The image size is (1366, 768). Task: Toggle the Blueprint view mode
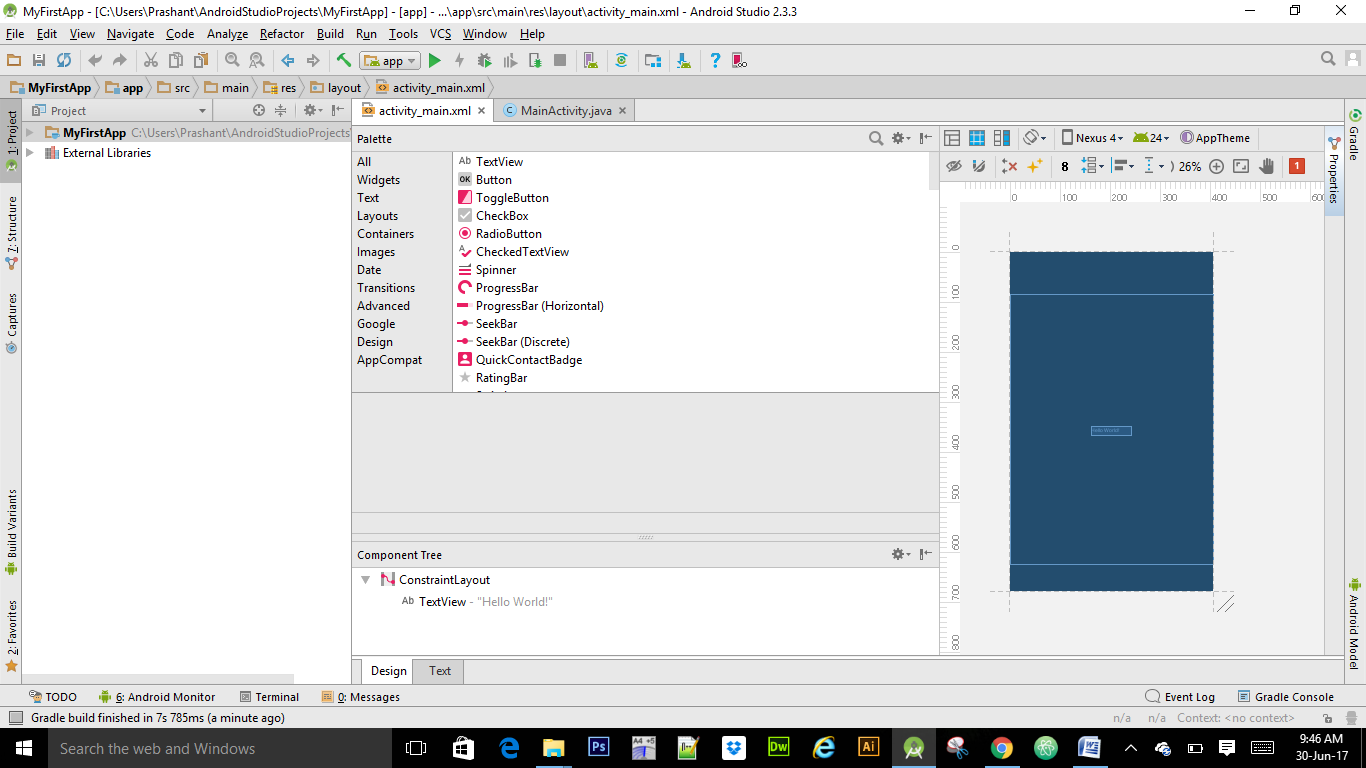(977, 138)
